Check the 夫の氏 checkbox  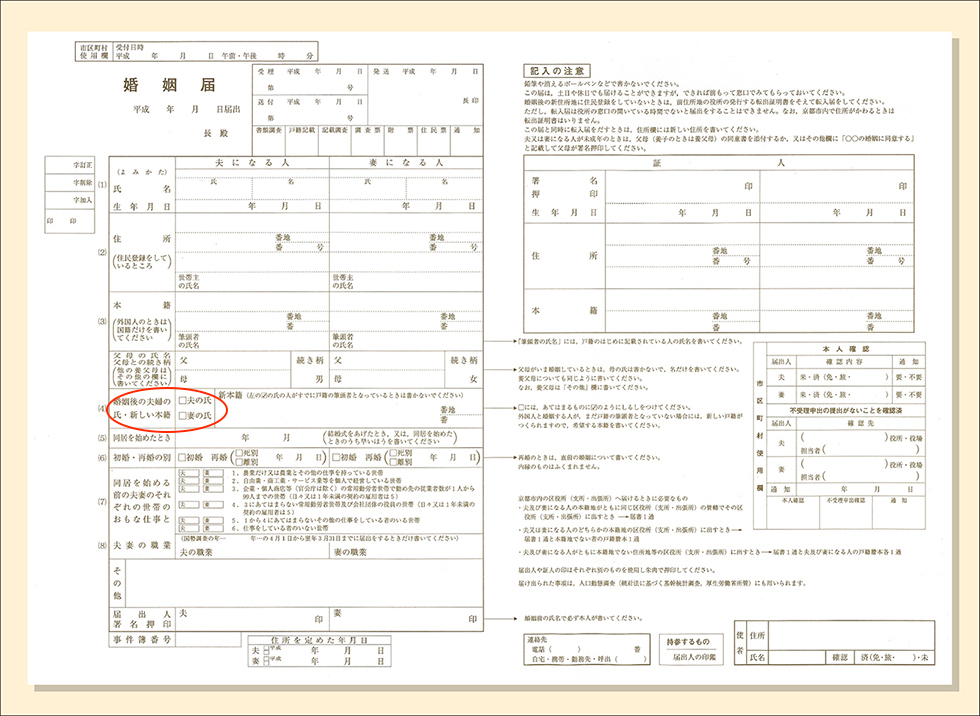pos(182,401)
